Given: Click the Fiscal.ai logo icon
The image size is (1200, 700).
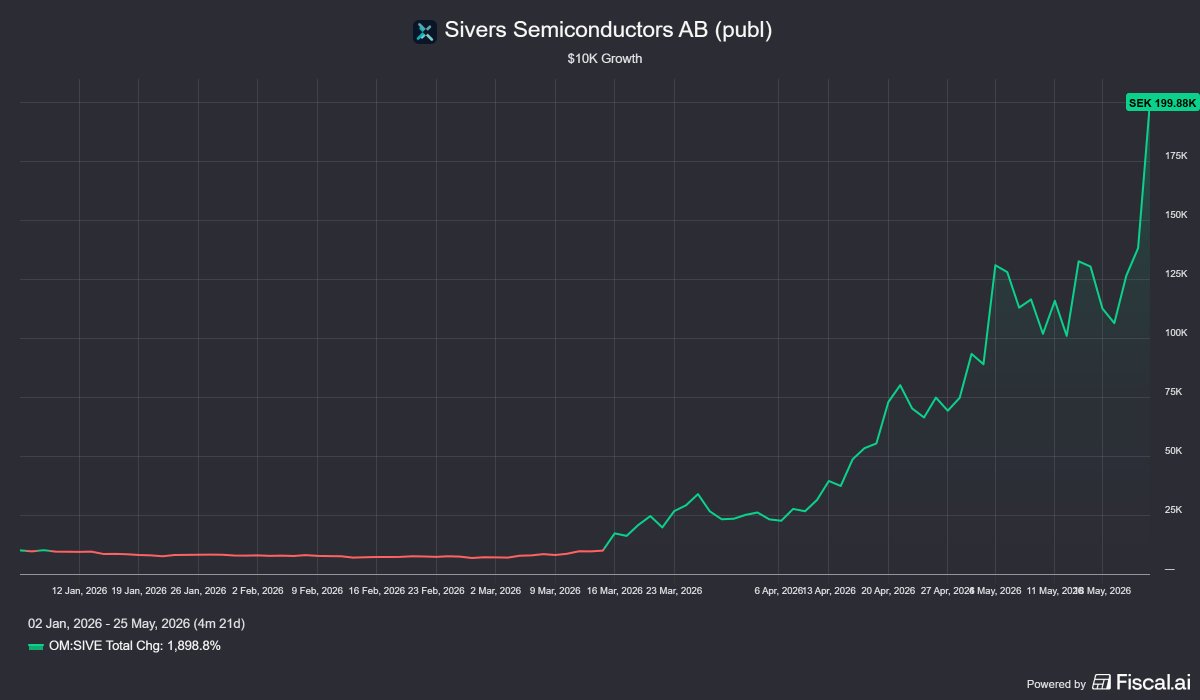Looking at the screenshot, I should coord(1102,683).
